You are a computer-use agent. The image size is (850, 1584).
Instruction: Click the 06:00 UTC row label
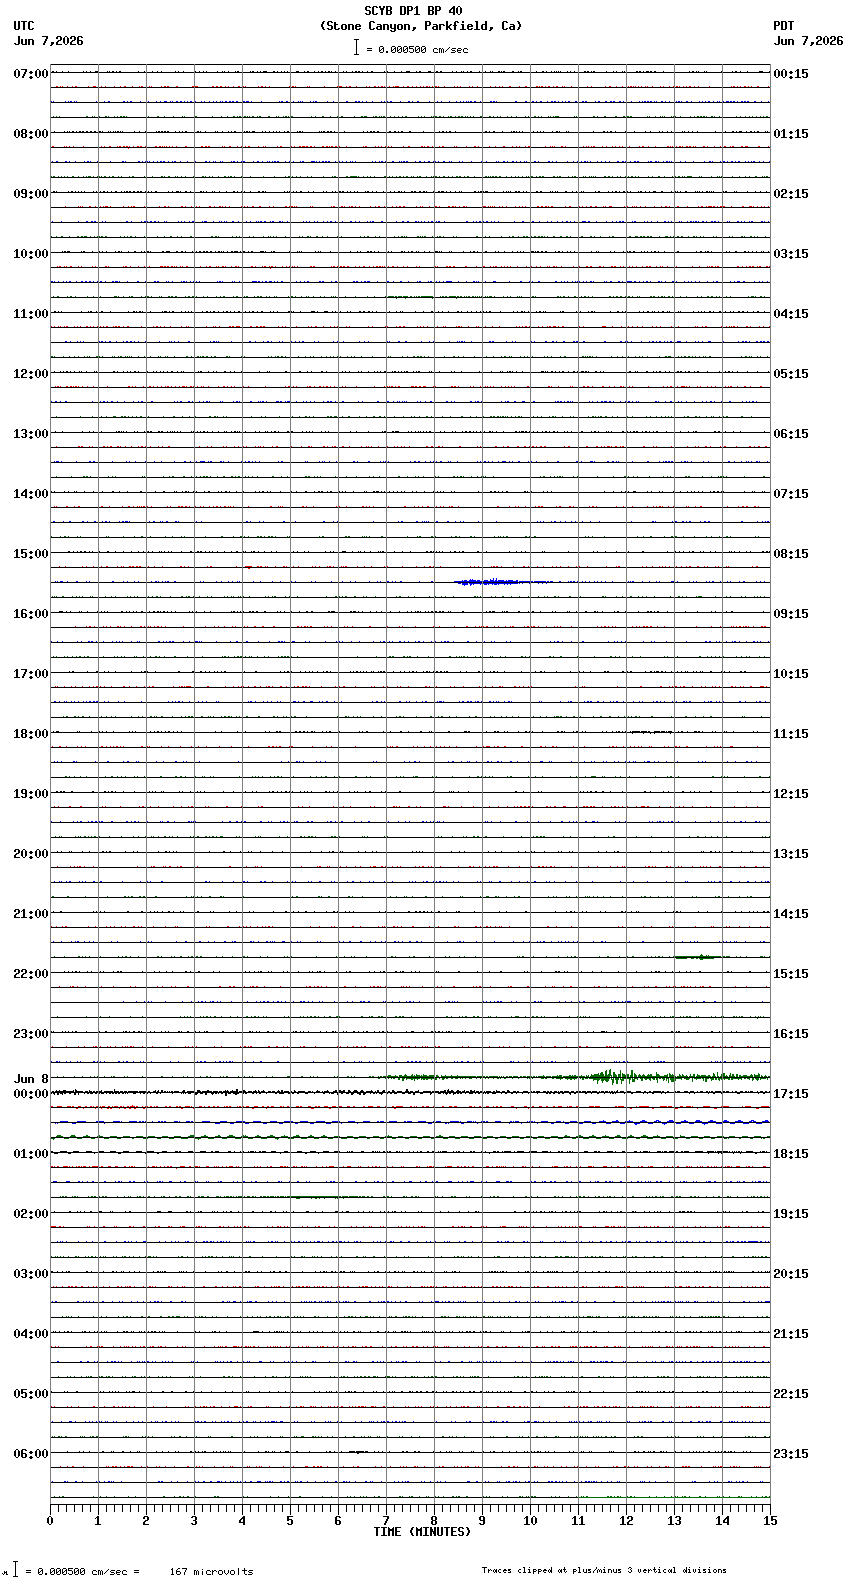click(x=31, y=1454)
